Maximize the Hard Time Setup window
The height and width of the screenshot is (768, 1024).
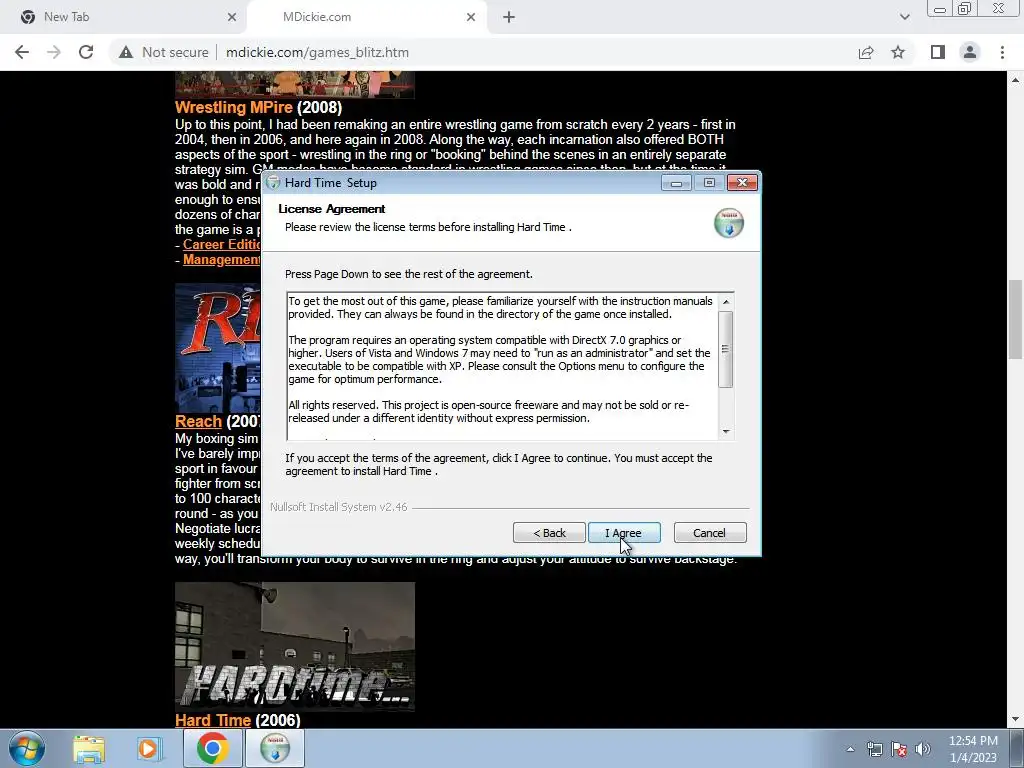[x=709, y=183]
